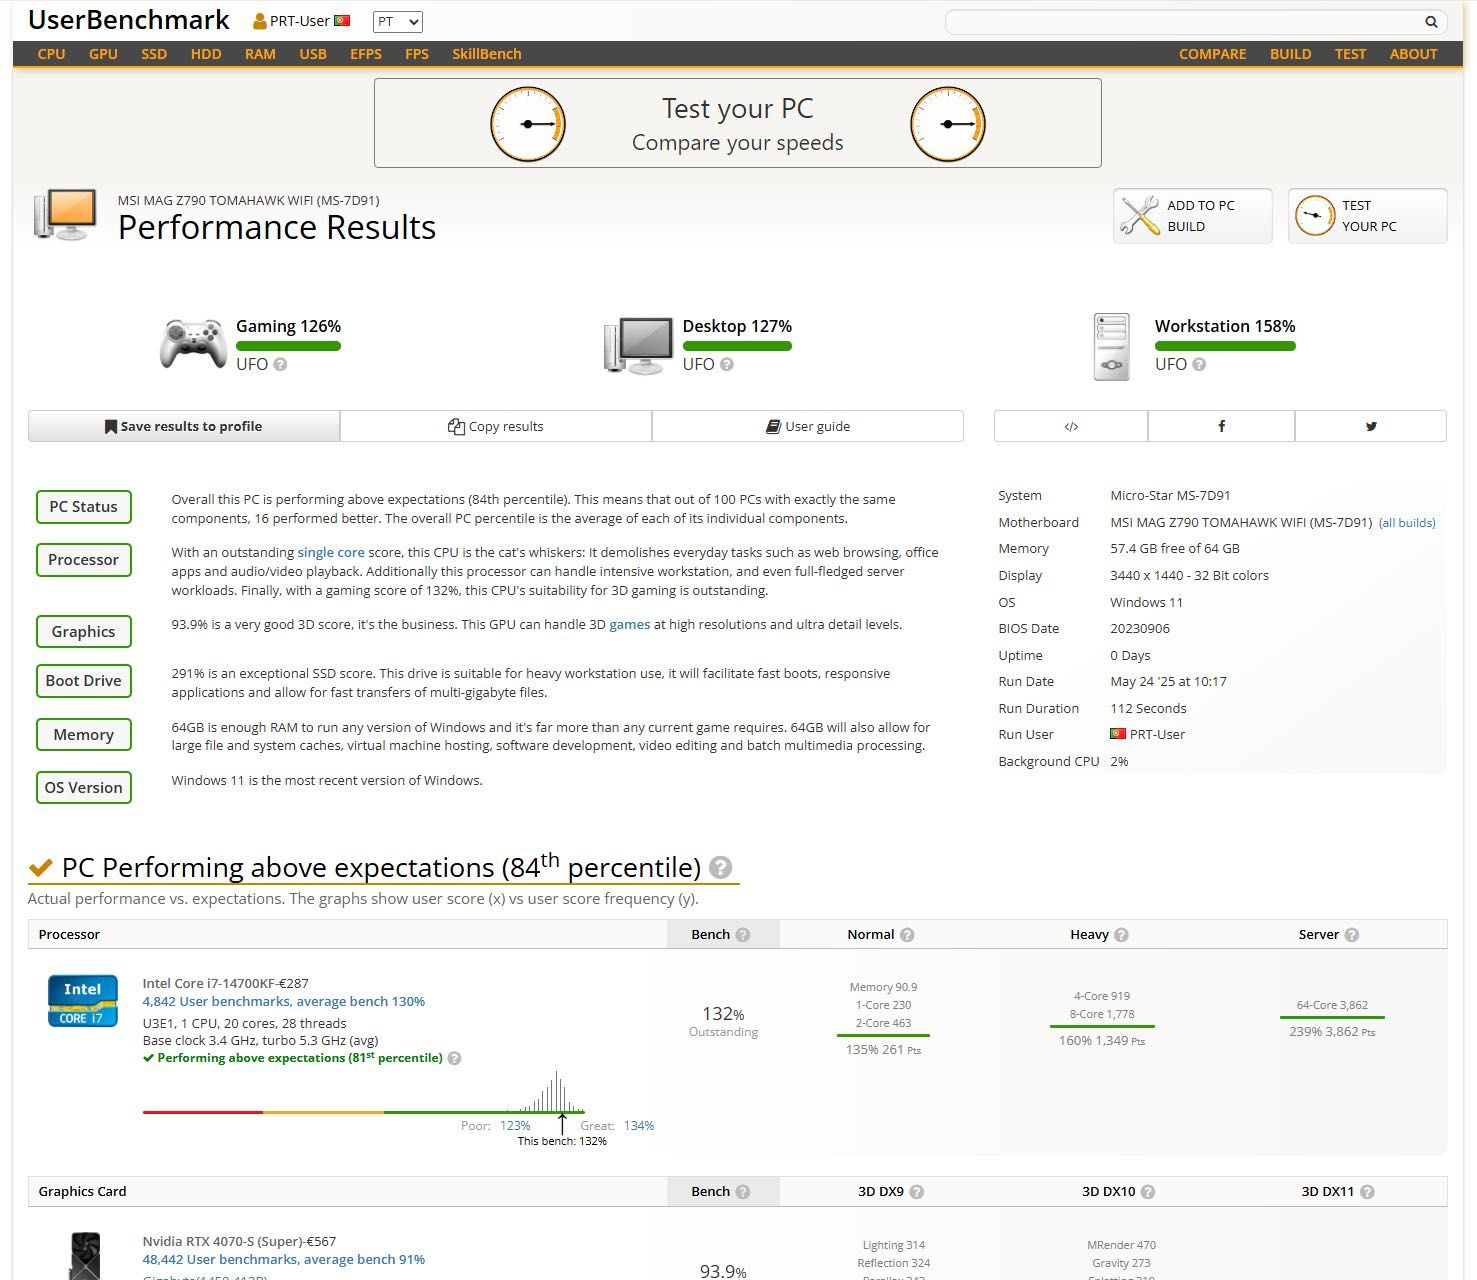Click the desktop computer icon beside Performance Results

65,214
